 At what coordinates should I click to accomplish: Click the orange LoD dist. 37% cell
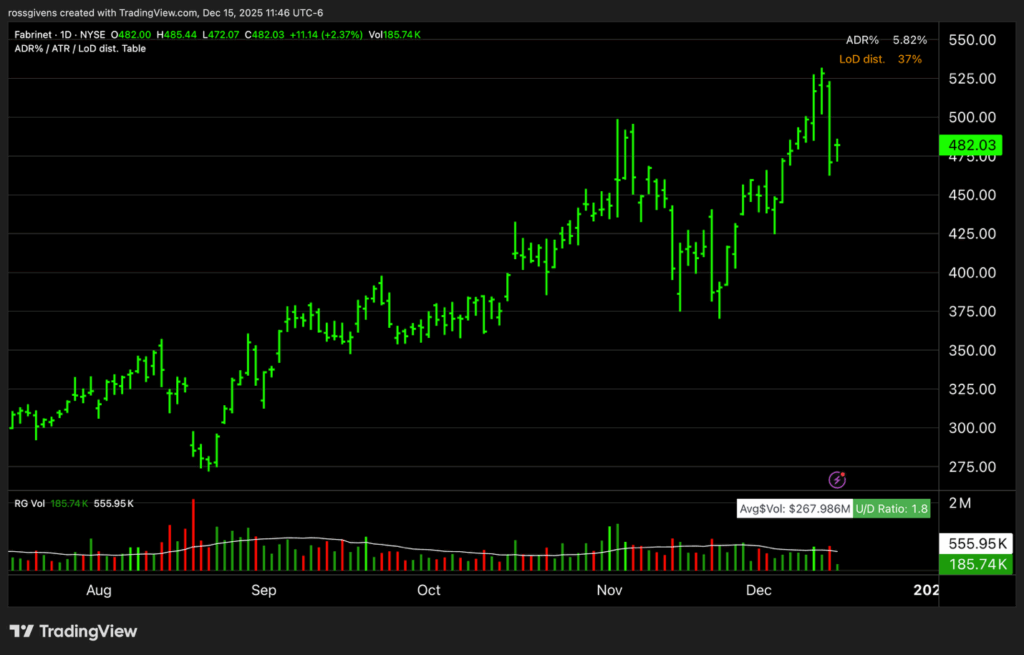coord(880,60)
